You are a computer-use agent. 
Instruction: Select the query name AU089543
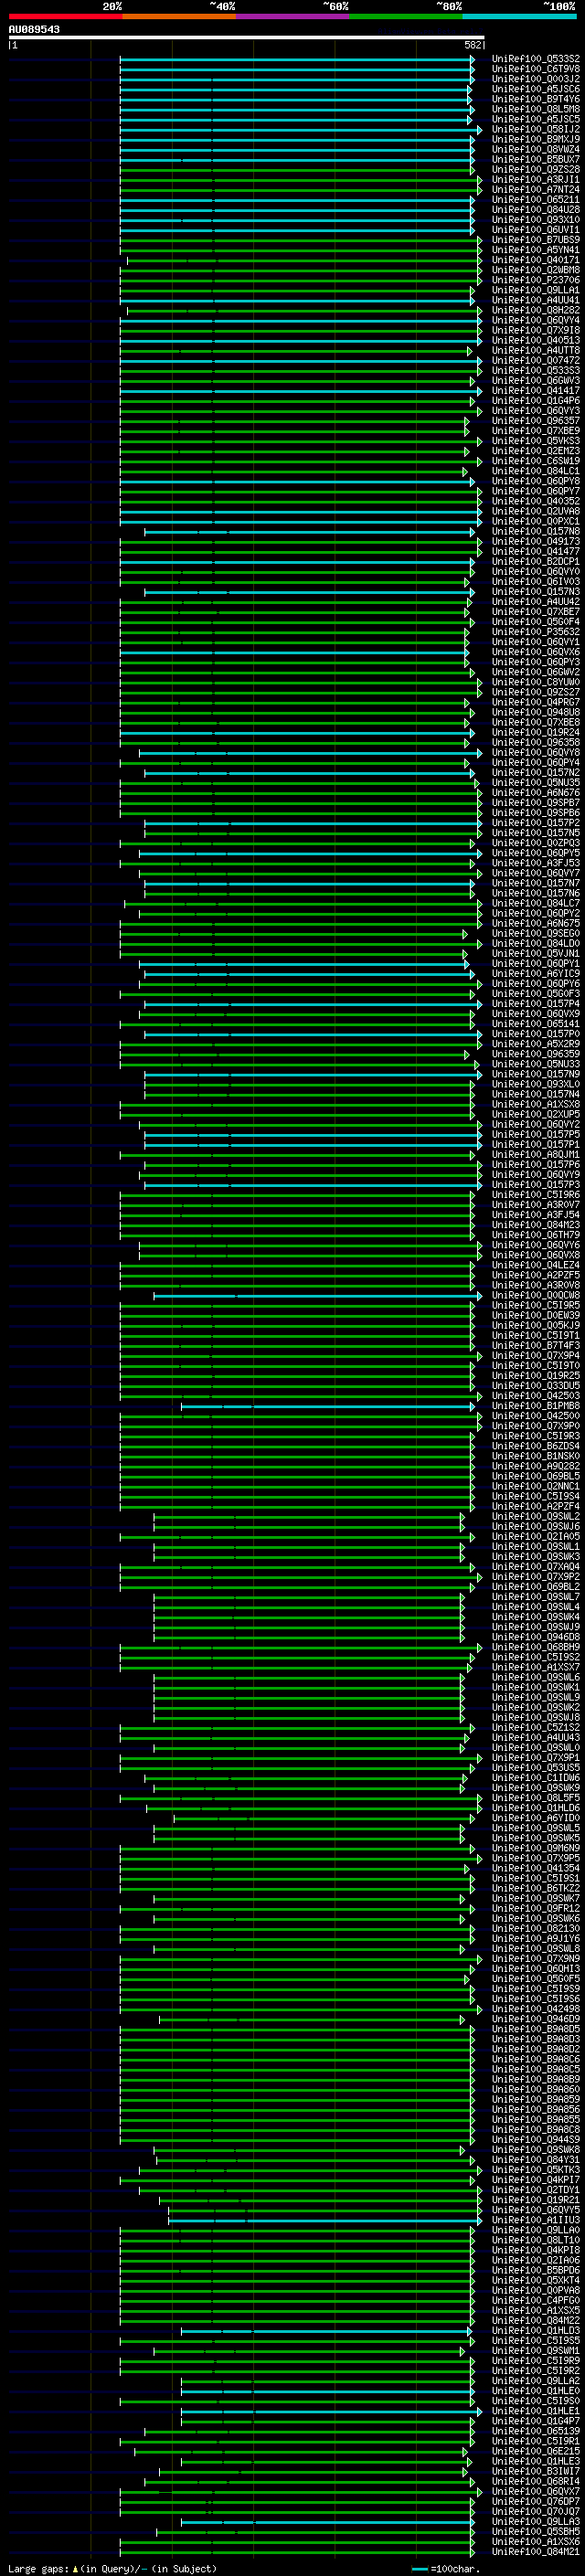pos(34,29)
